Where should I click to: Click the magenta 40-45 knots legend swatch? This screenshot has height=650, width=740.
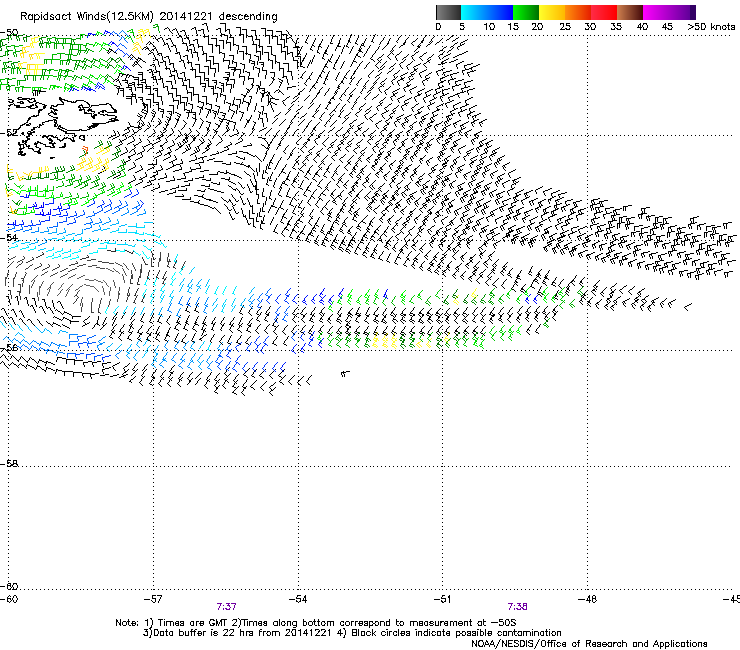pyautogui.click(x=656, y=12)
